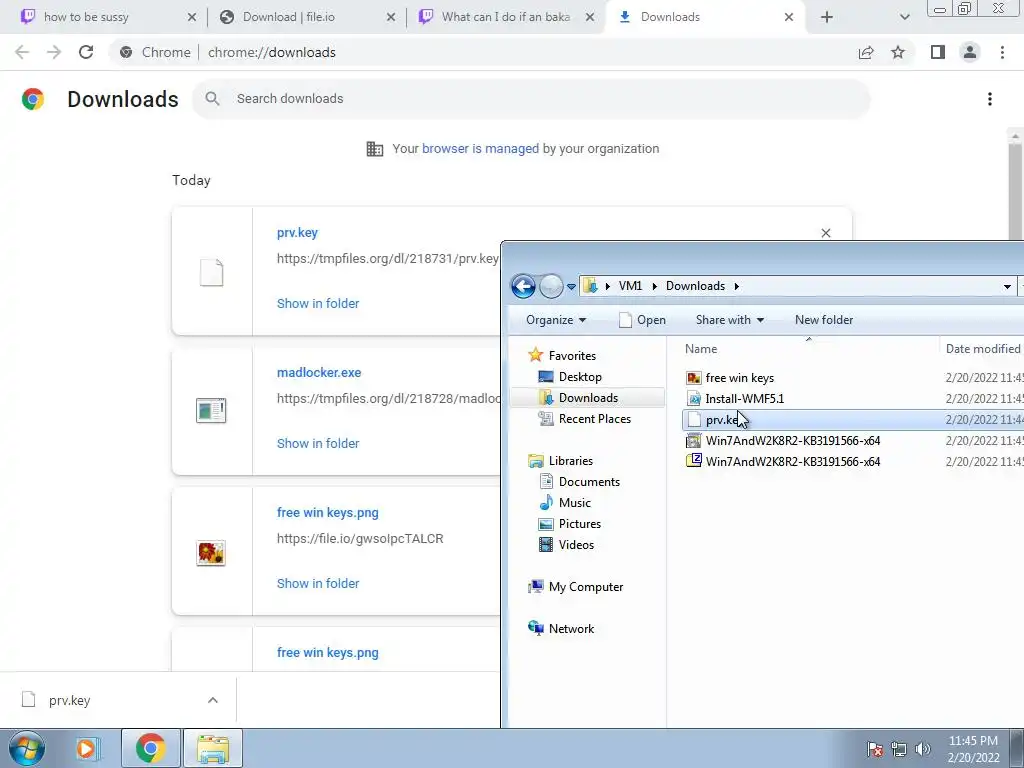Open Chrome's main three-dot menu

click(1002, 52)
